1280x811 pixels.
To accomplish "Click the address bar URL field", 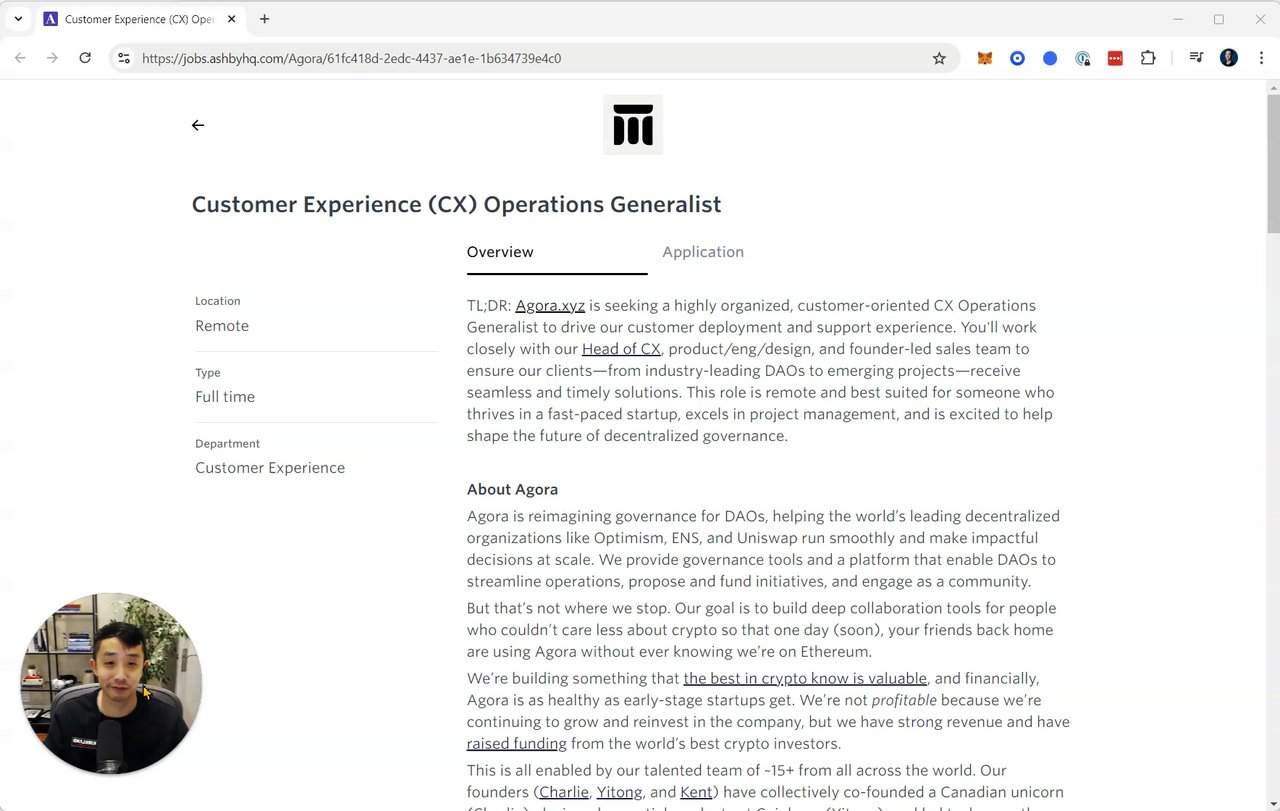I will coord(500,58).
